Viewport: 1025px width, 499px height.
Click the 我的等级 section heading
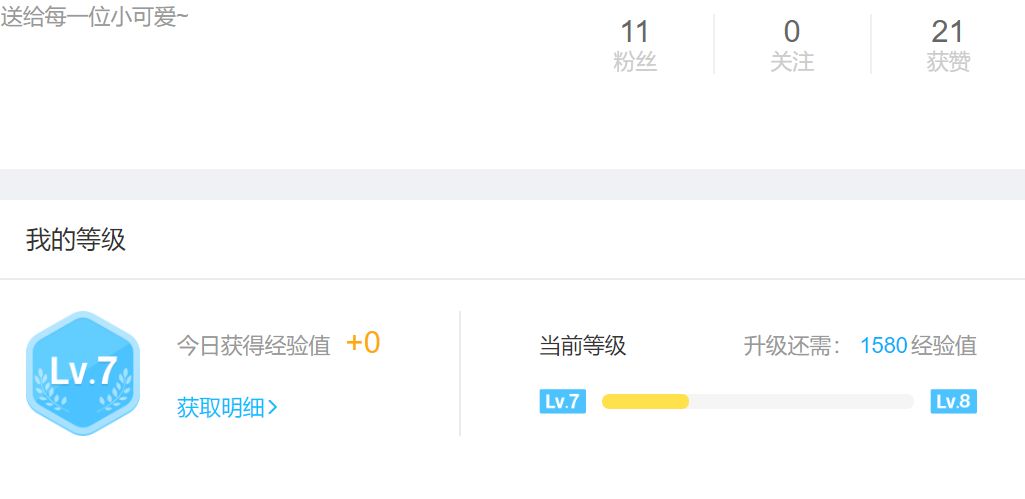coord(76,240)
